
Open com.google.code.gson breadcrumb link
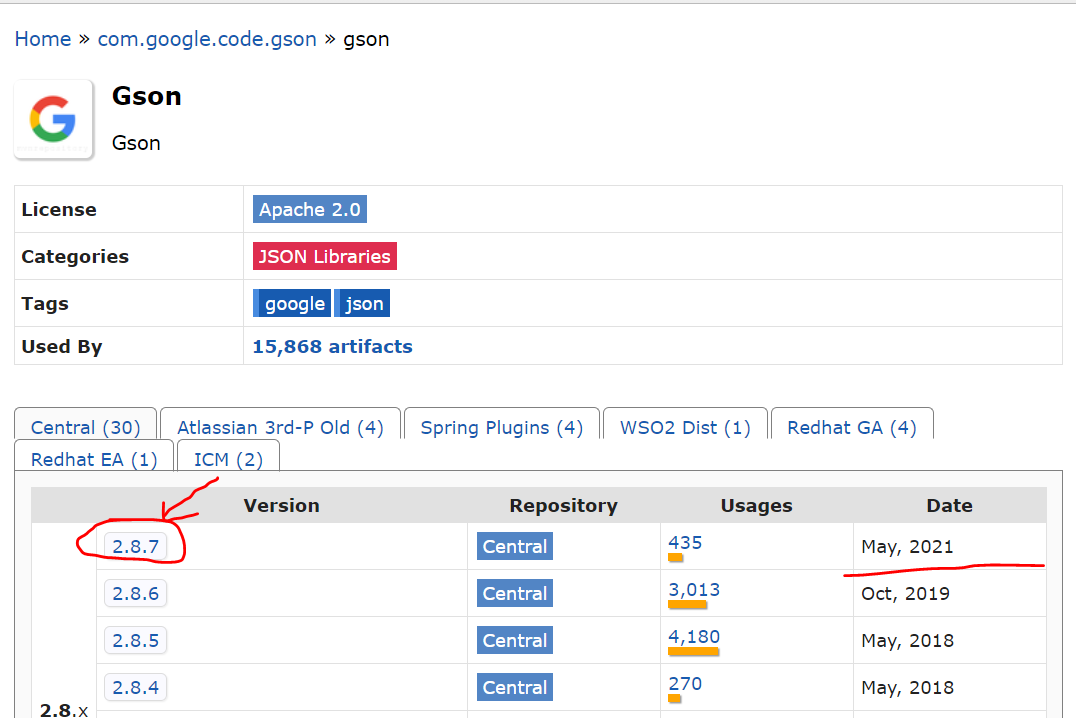tap(207, 39)
